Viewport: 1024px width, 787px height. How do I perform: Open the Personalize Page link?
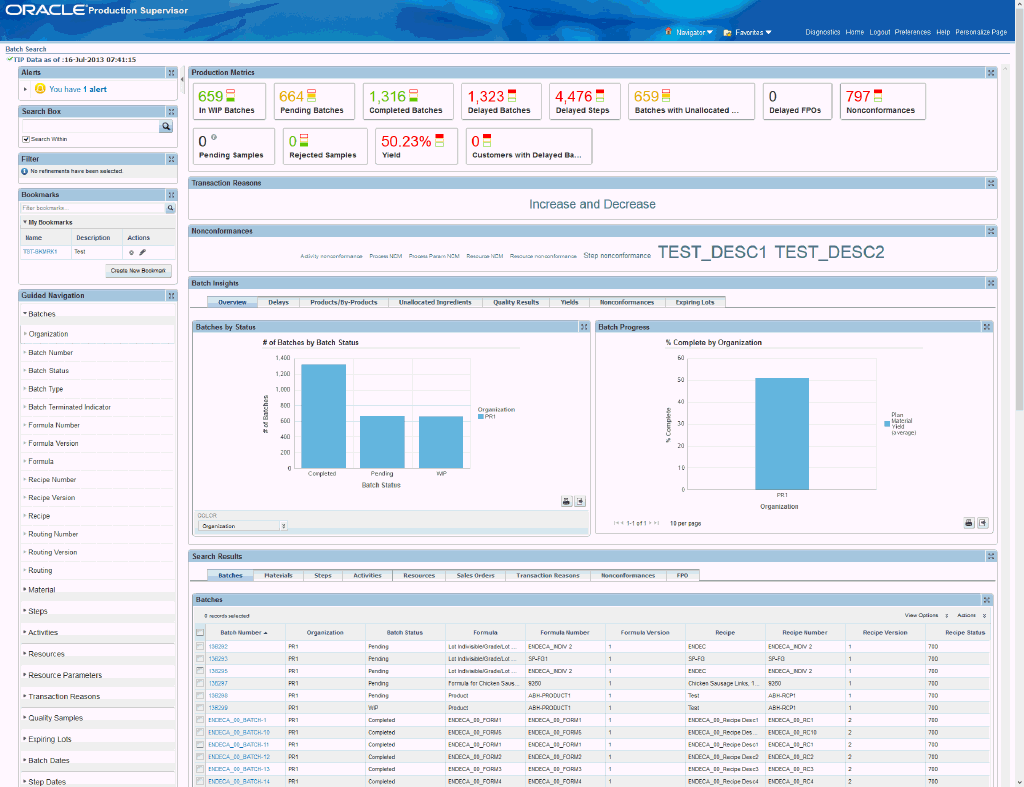[x=981, y=32]
